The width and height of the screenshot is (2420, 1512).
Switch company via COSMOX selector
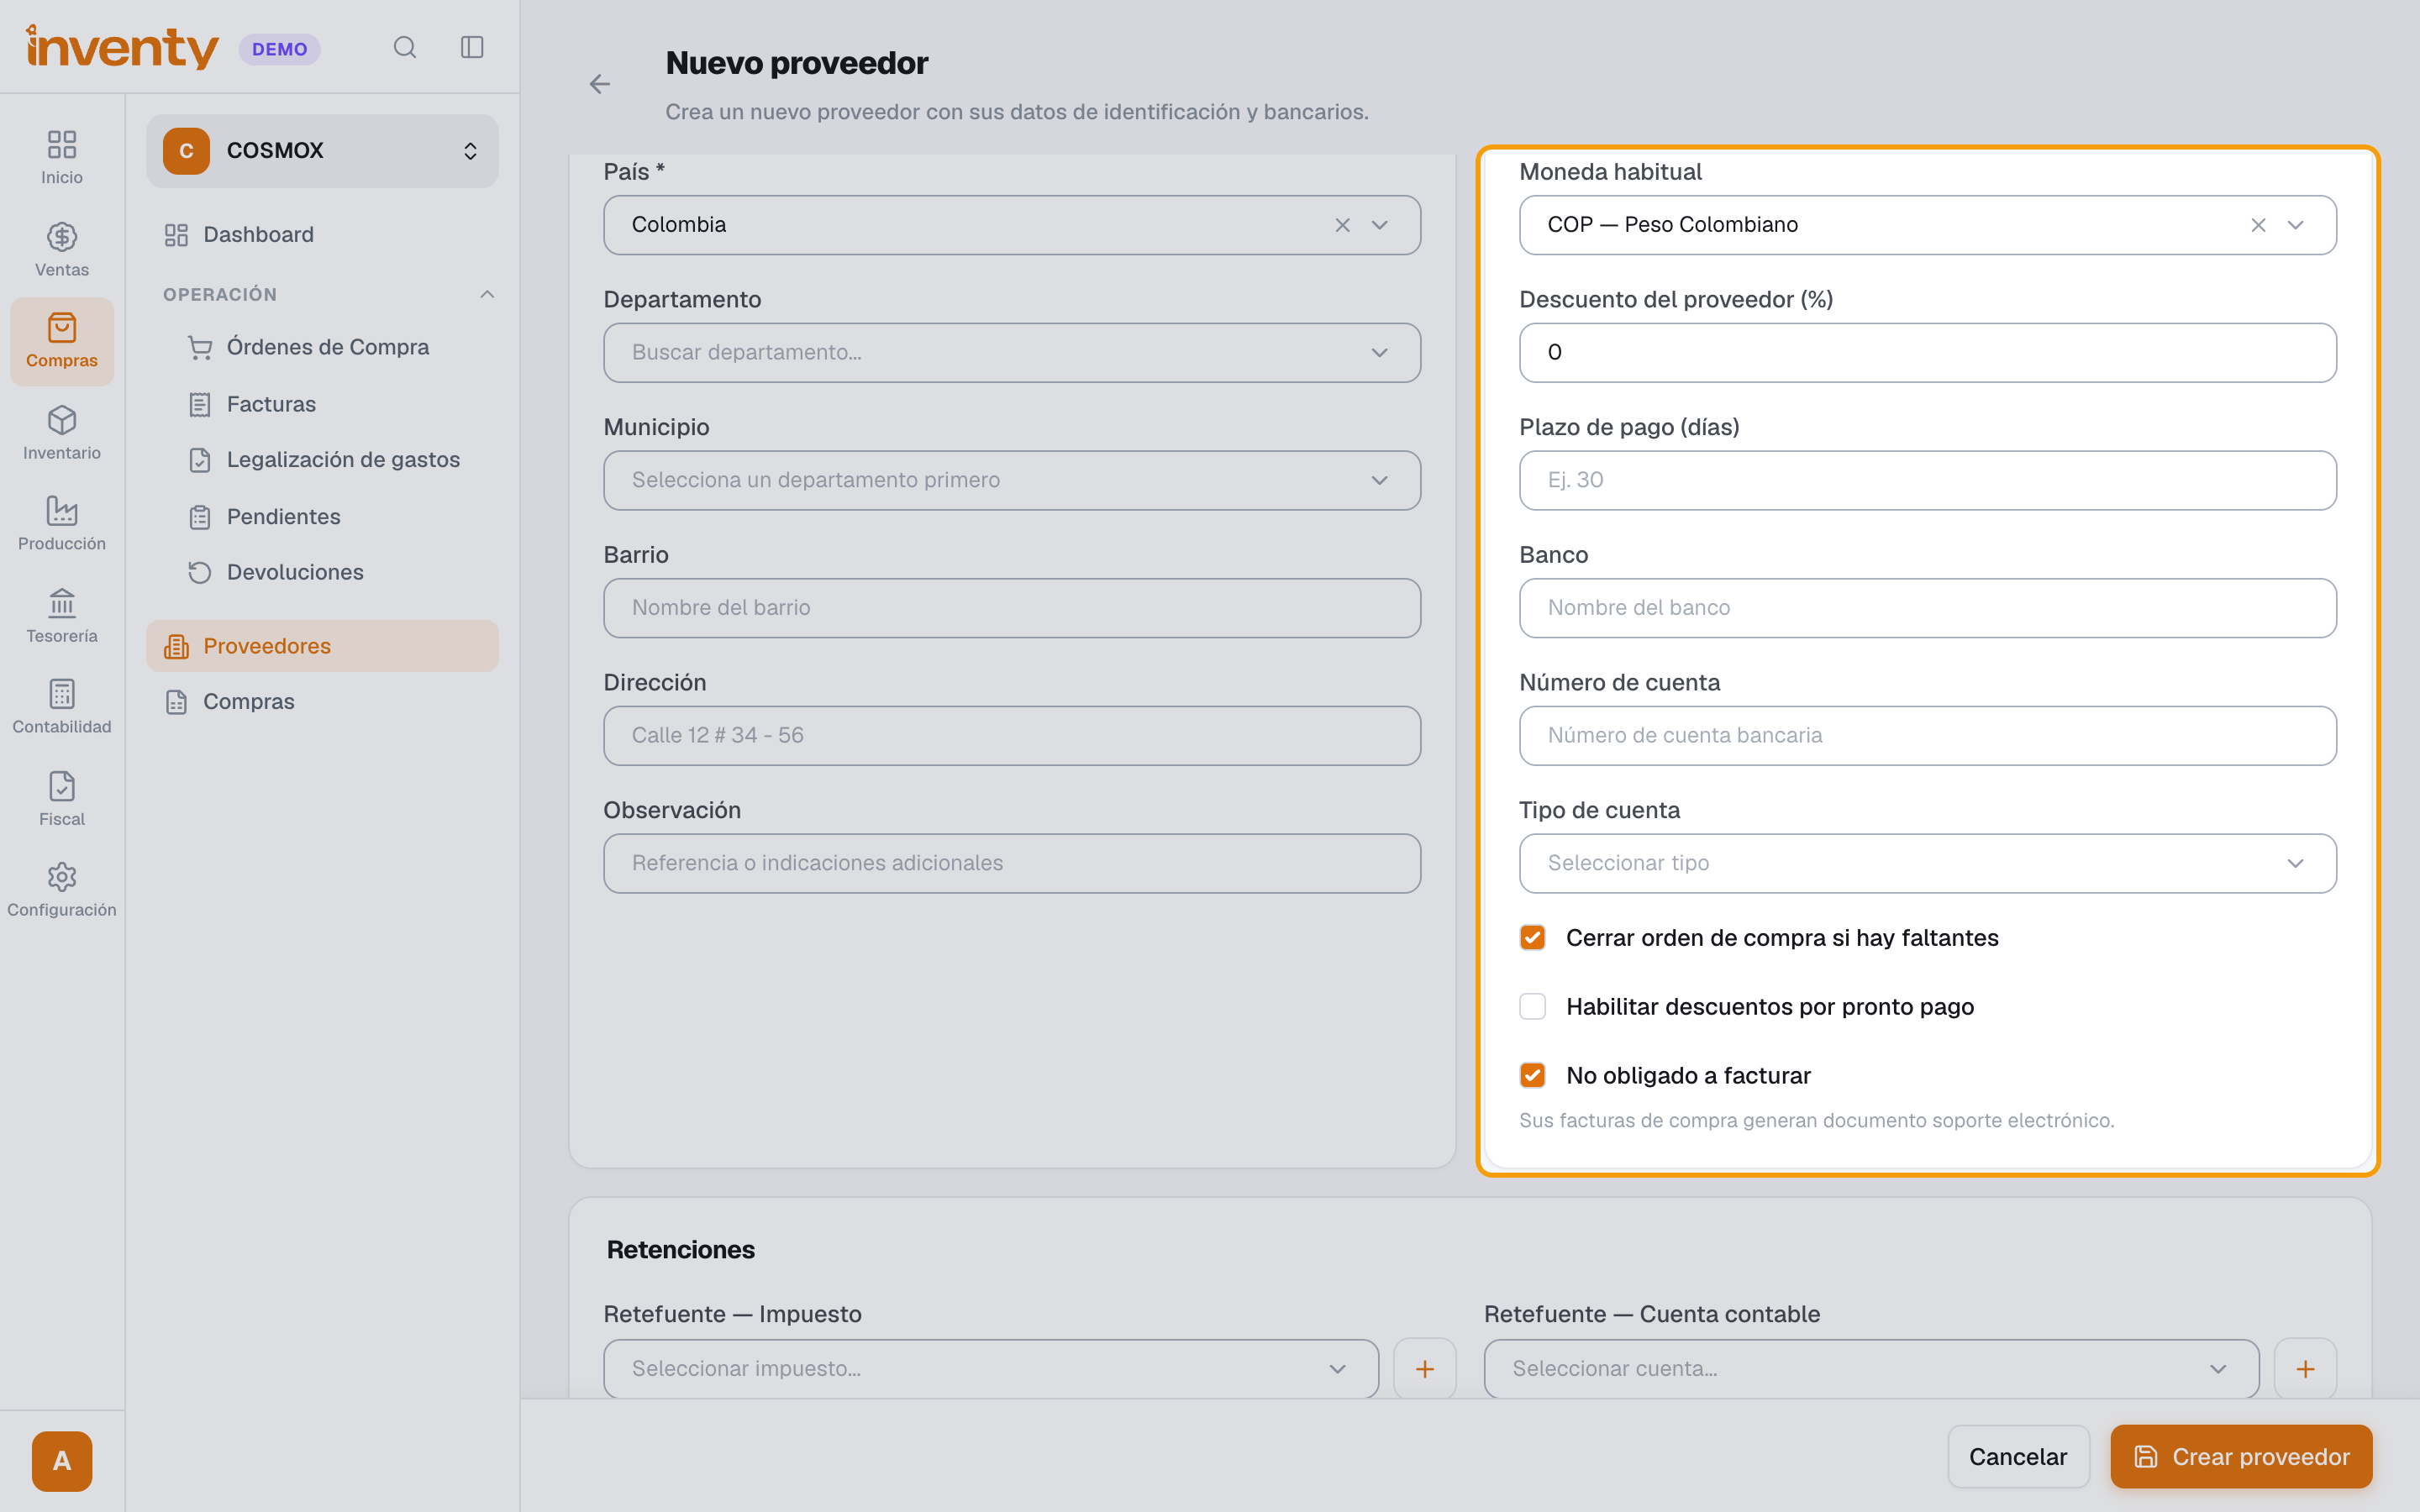(x=322, y=151)
